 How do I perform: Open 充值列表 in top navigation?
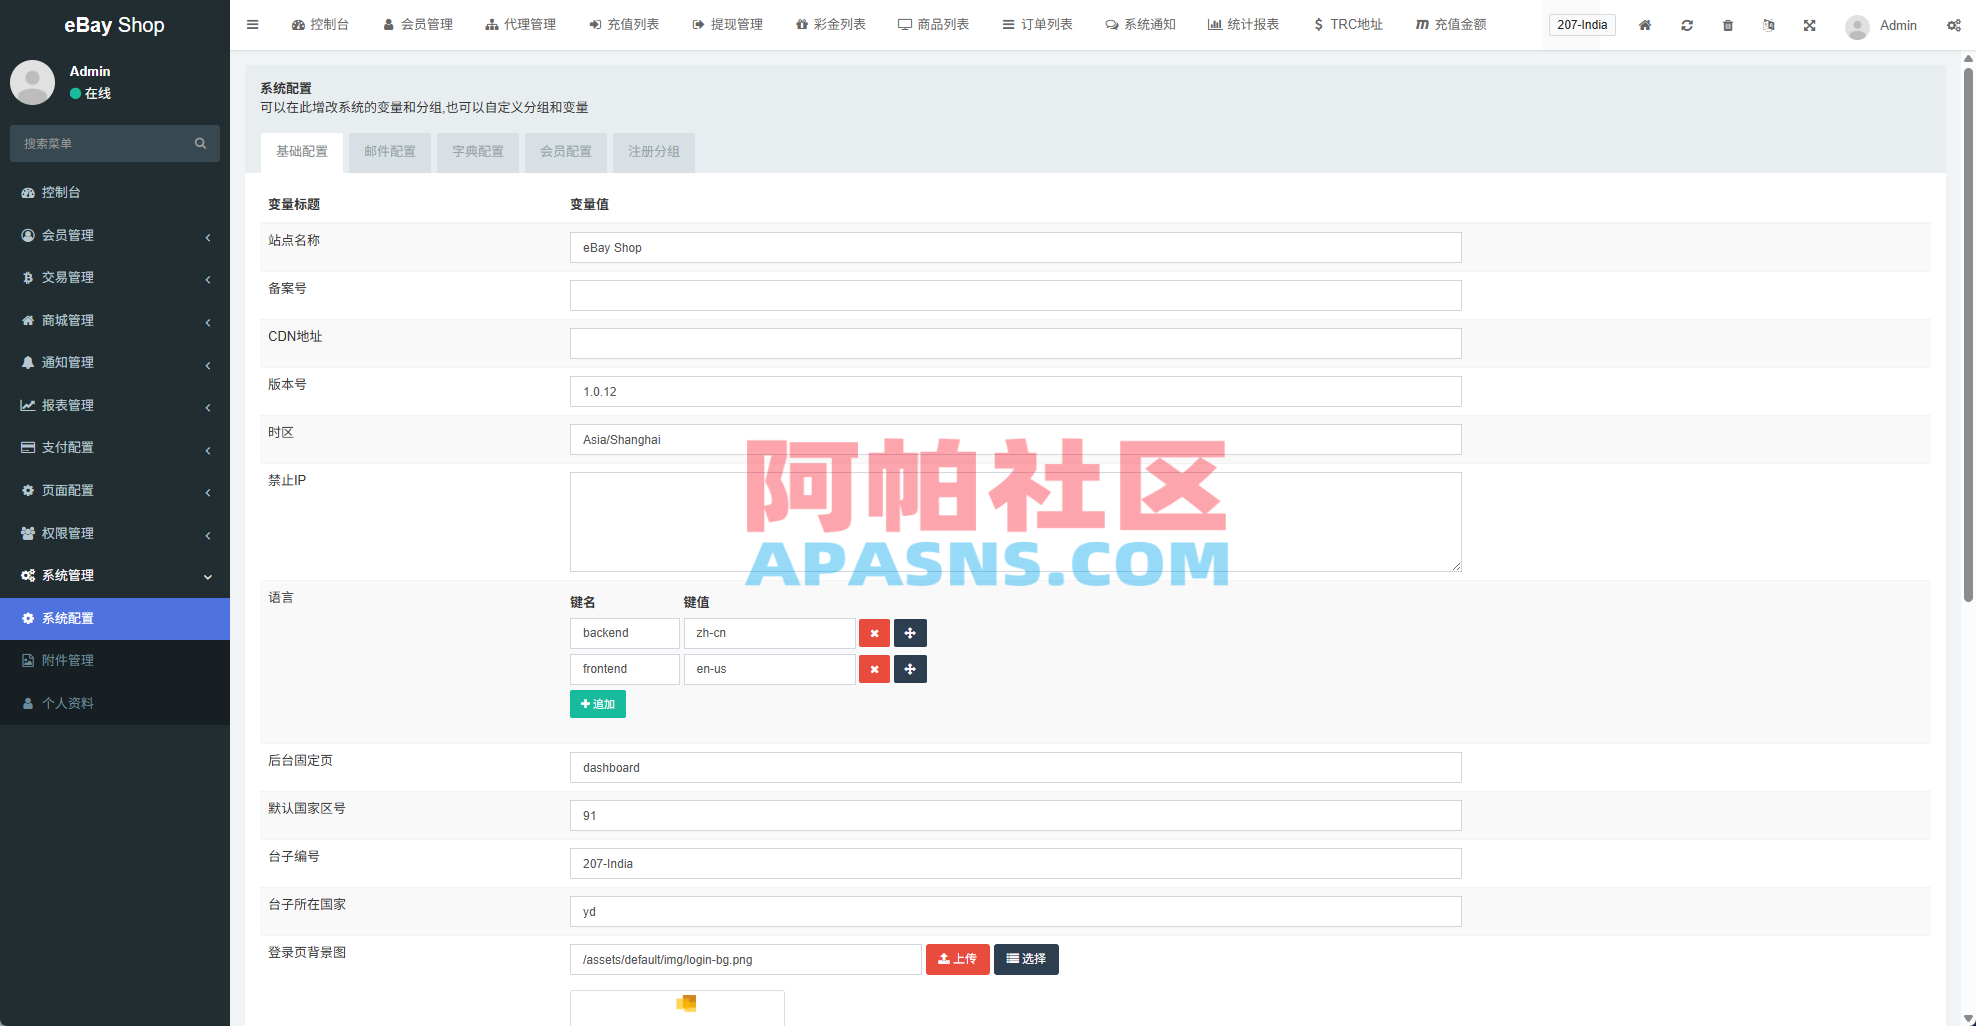coord(624,24)
